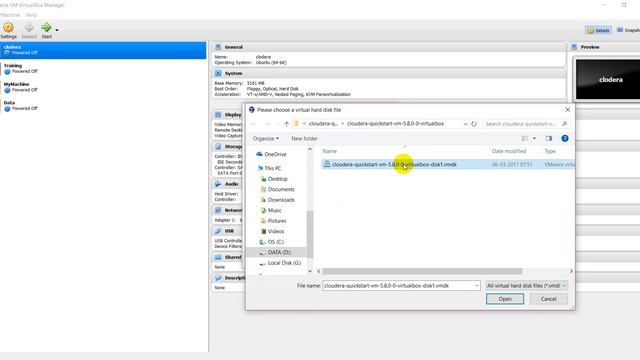This screenshot has height=360, width=640.
Task: Sort by Date modified column
Action: point(509,151)
